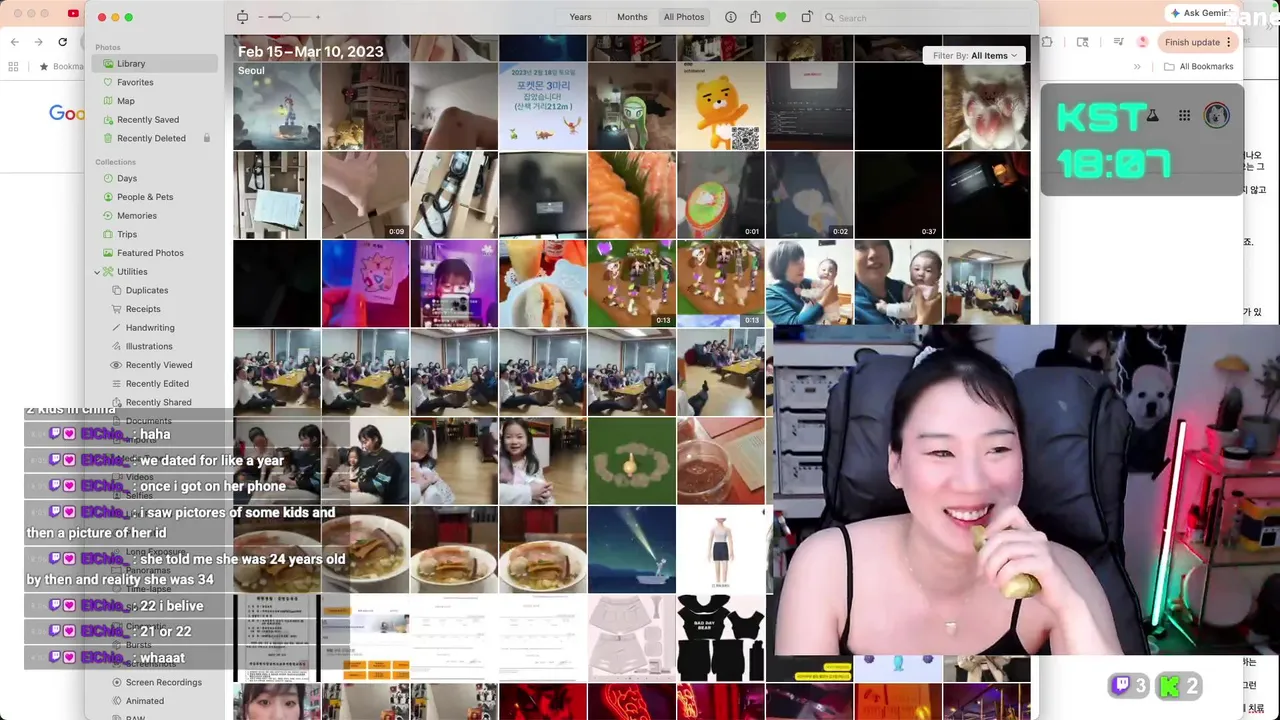Viewport: 1280px width, 720px height.
Task: Open the Animated media type
Action: (144, 701)
